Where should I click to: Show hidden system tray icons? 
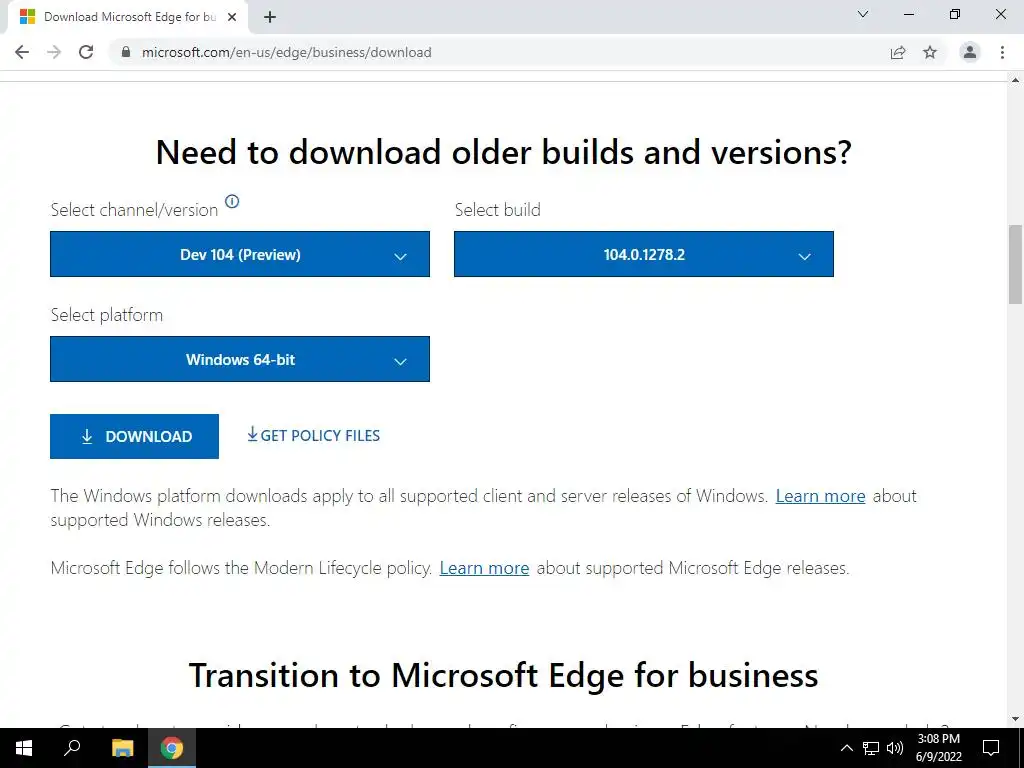846,748
